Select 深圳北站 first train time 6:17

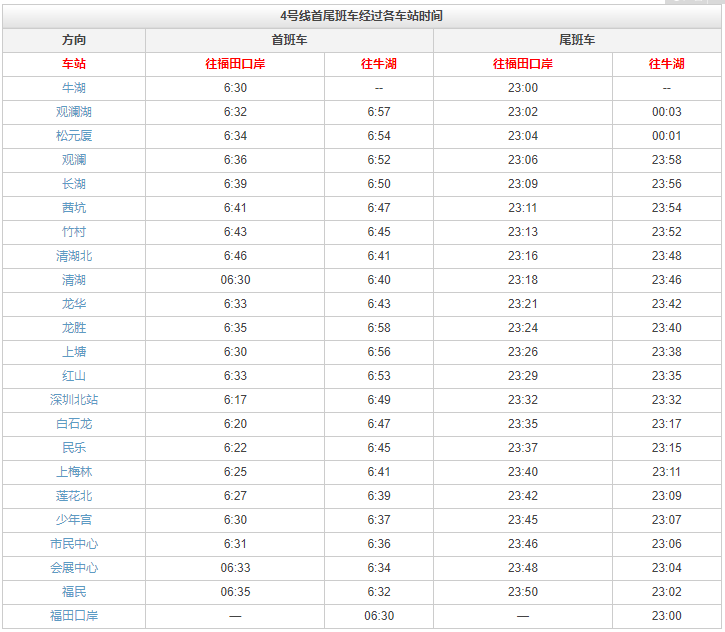235,400
